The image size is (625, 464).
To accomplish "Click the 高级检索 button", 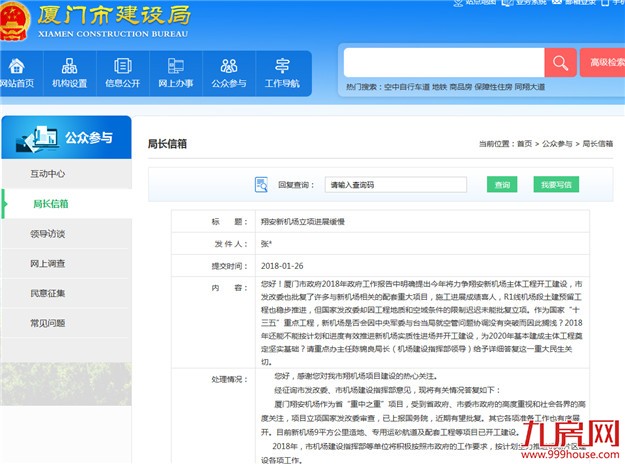I will tap(603, 63).
